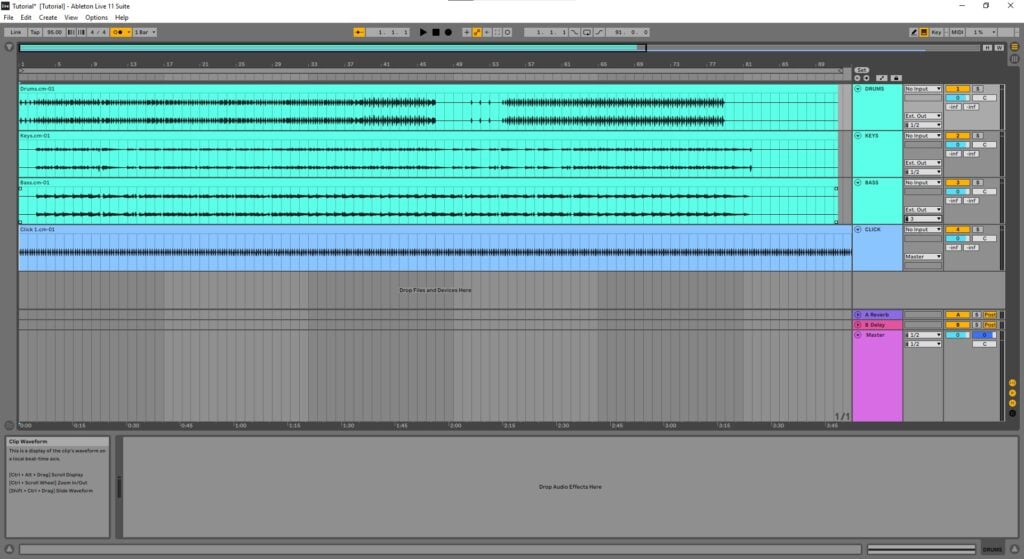Click the Punch-In switch icon

click(x=574, y=32)
